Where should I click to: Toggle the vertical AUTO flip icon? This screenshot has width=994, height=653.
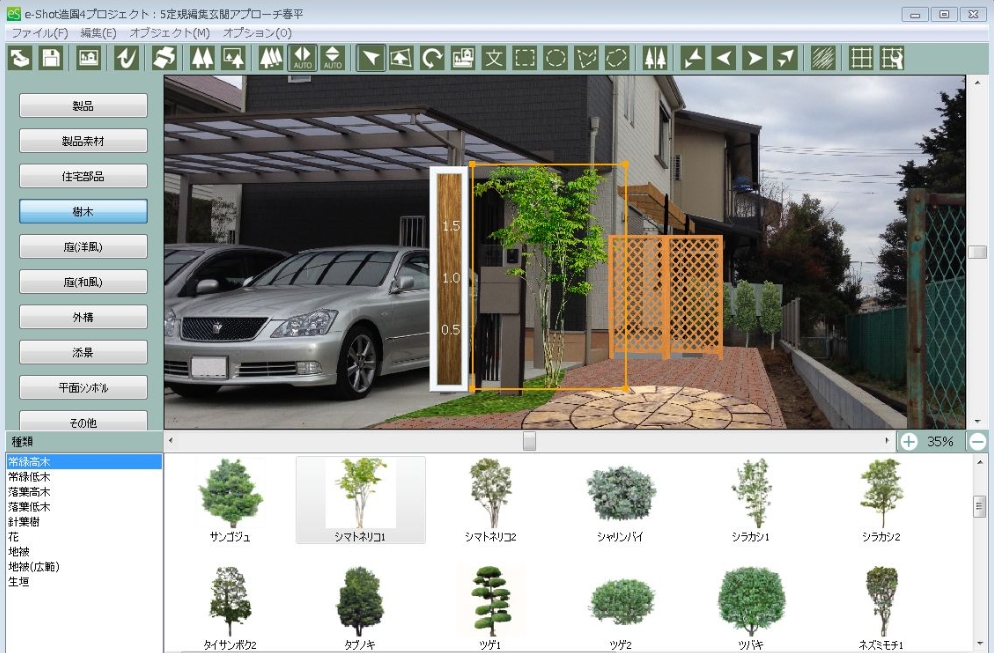(333, 58)
